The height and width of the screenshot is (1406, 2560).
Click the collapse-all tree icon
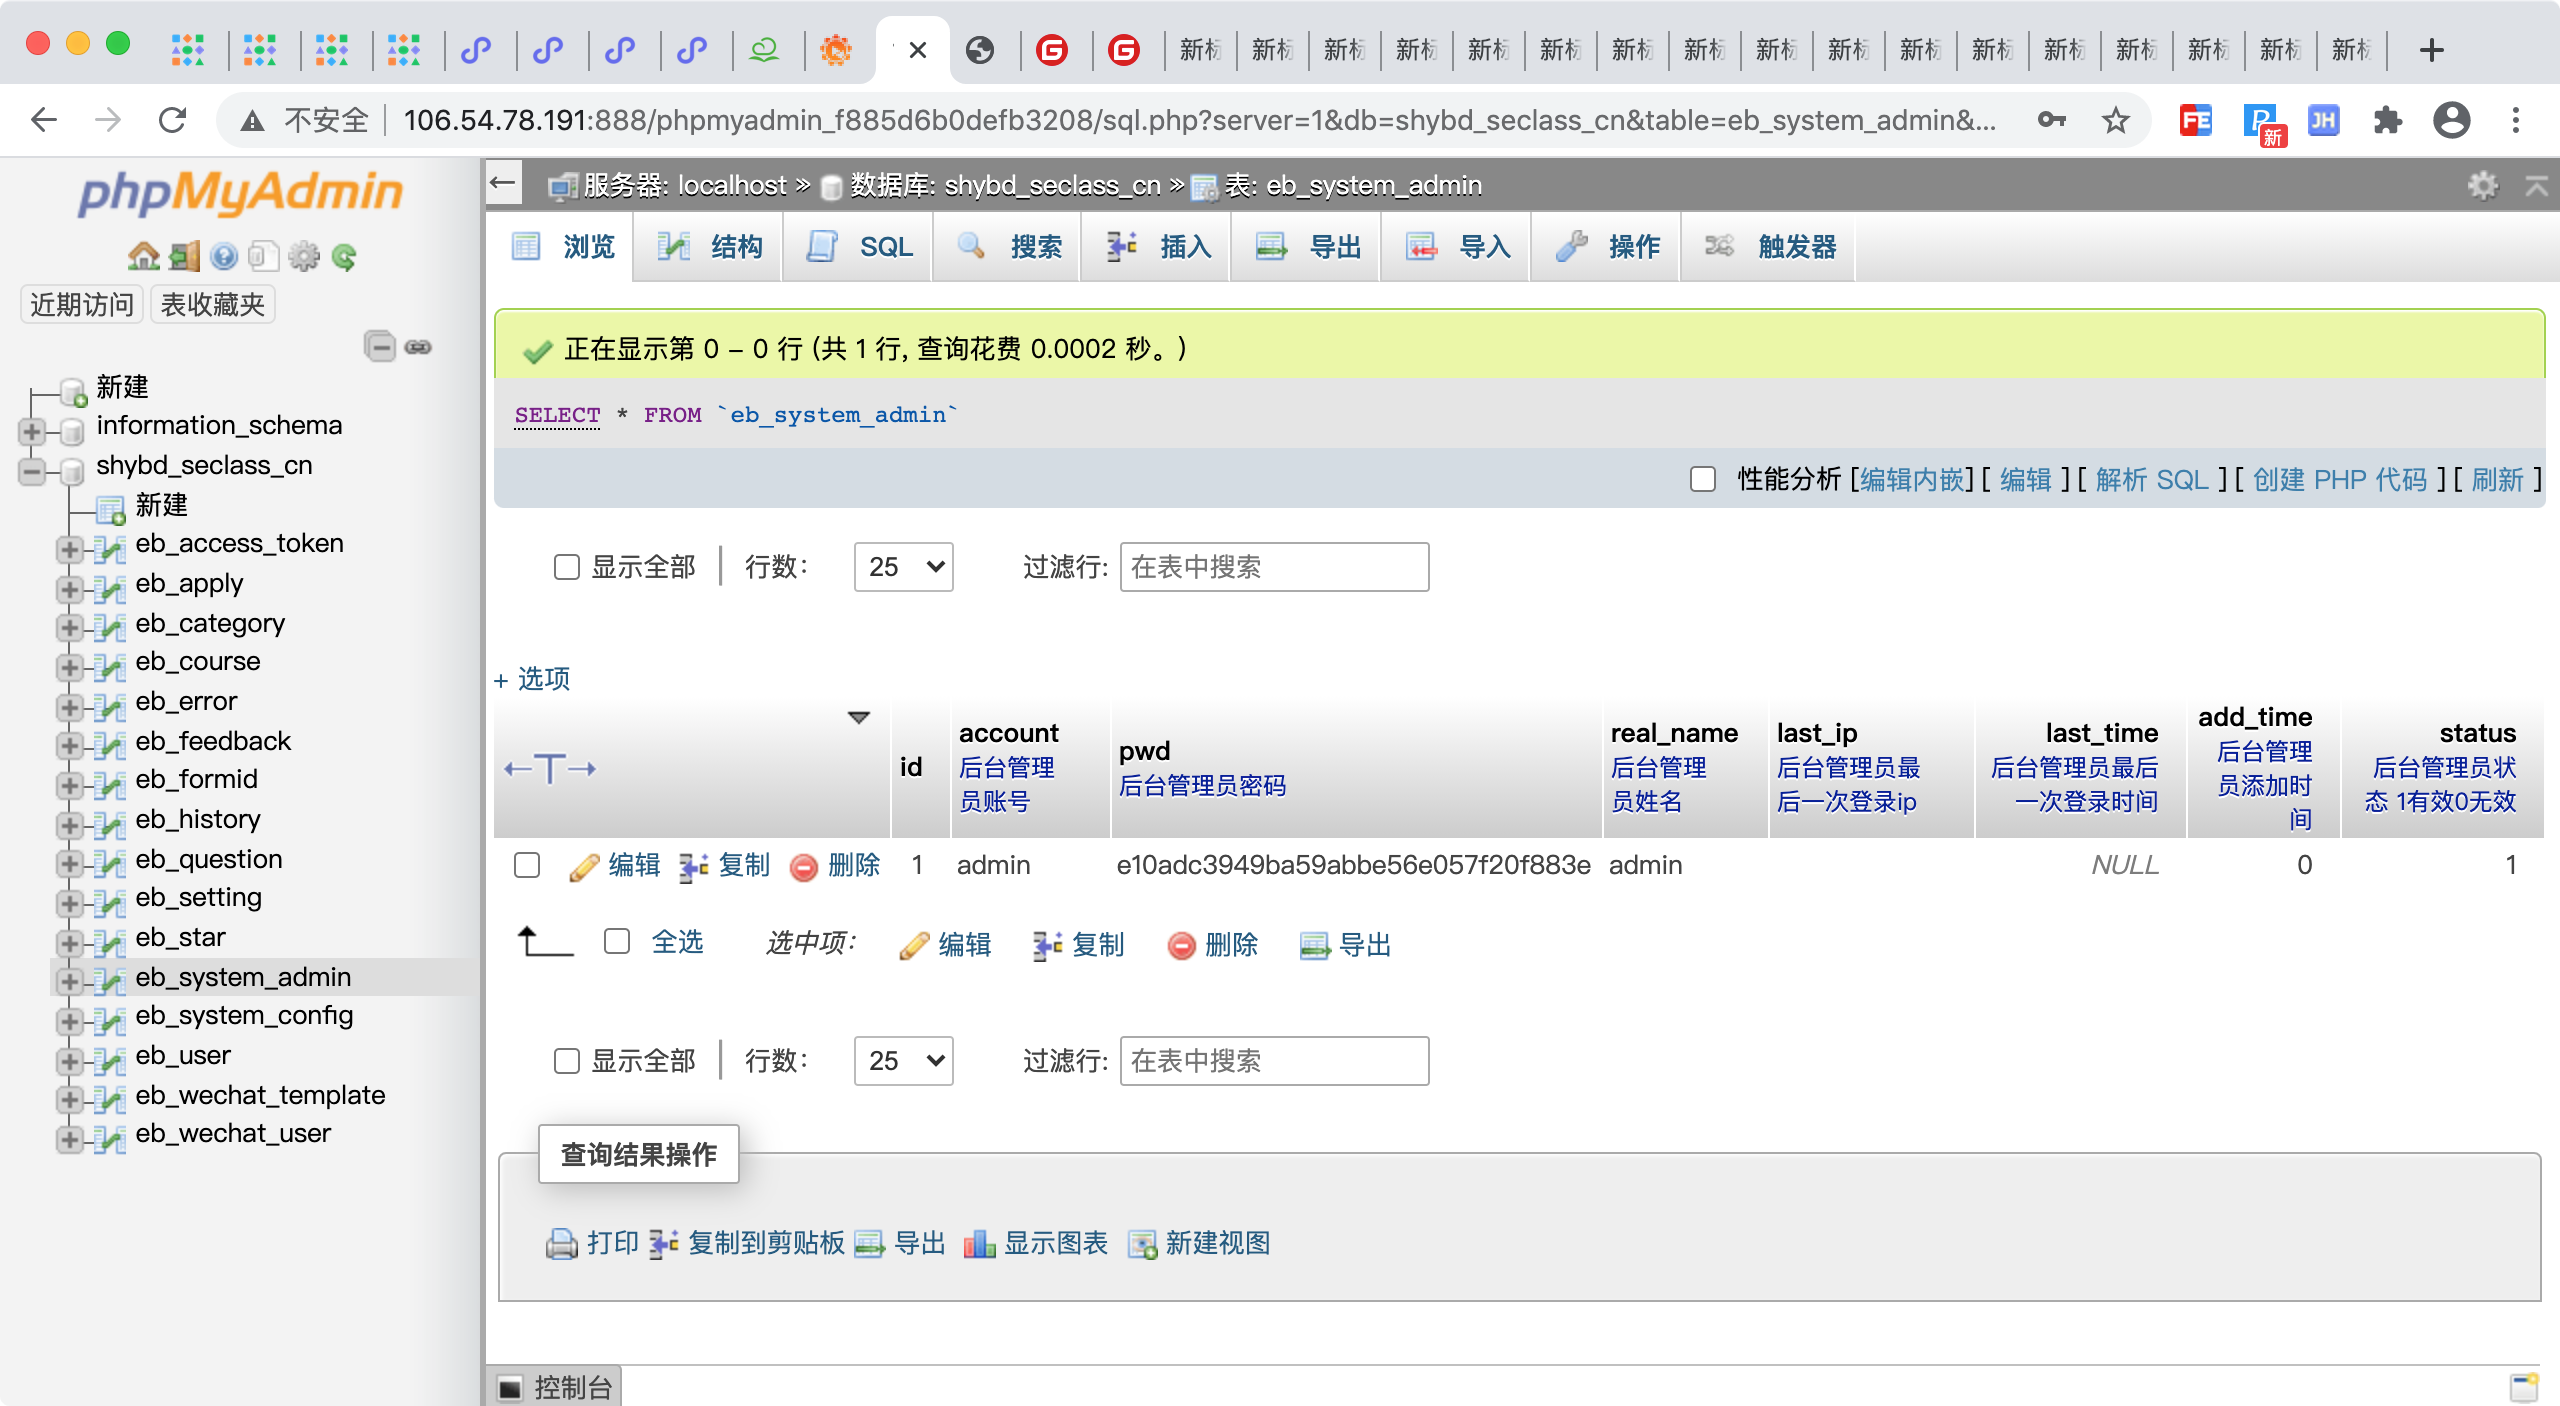tap(379, 347)
